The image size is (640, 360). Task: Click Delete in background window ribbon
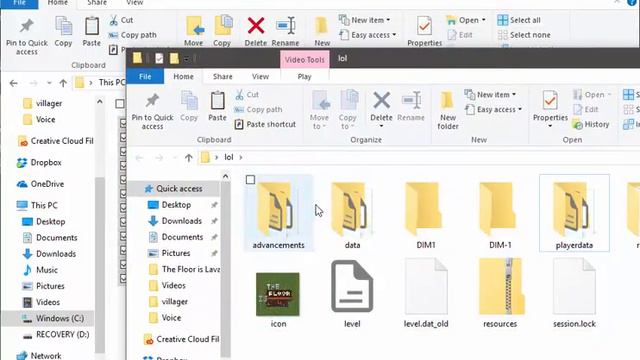click(256, 31)
